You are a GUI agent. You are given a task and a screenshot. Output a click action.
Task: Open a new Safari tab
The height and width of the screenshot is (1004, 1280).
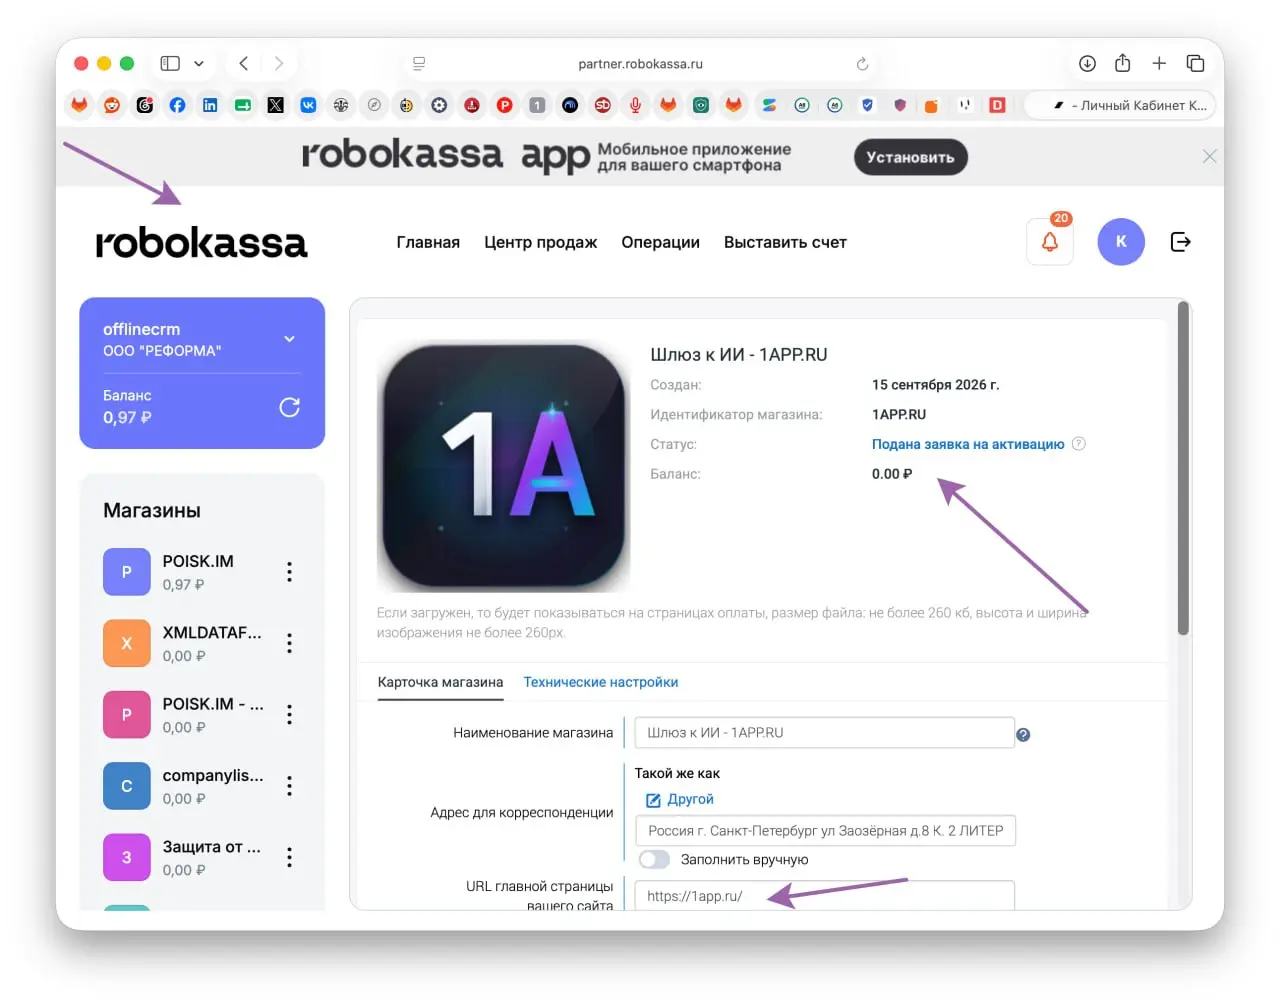(x=1159, y=63)
